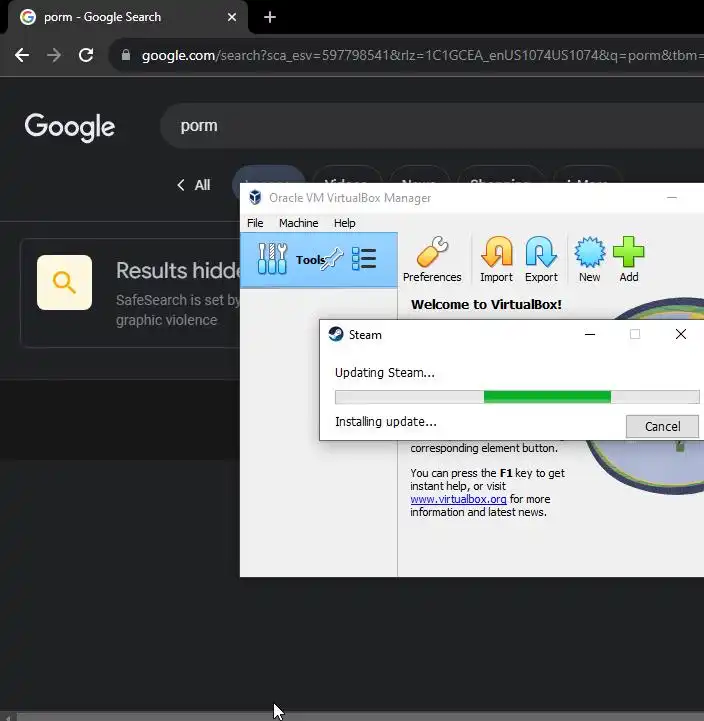Screen dimensions: 704x721
Task: Click the horizontal scrollbar left arrow
Action: click(8, 717)
